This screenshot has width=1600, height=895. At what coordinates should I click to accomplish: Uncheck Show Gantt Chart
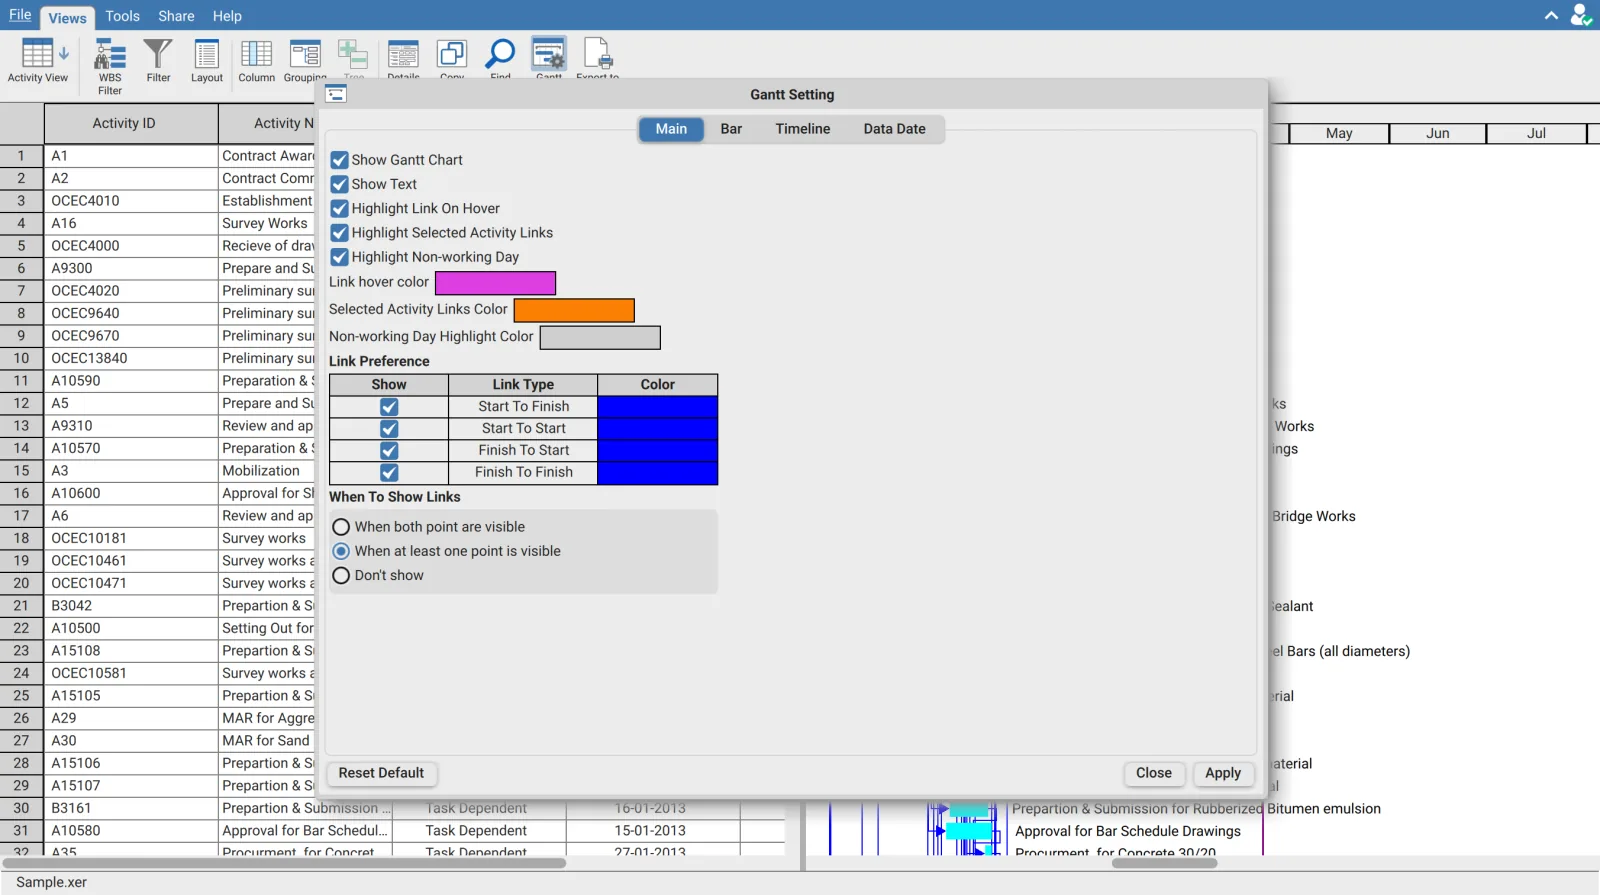(x=339, y=160)
